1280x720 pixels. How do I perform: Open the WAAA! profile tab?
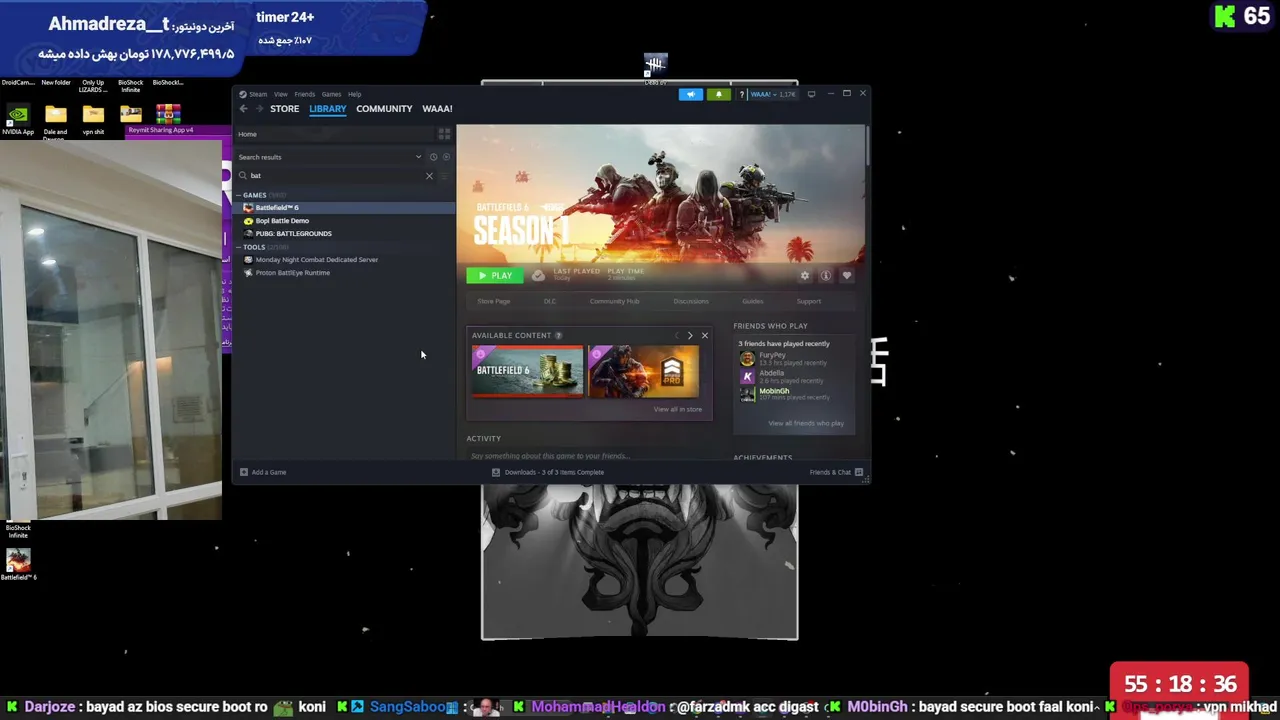437,109
